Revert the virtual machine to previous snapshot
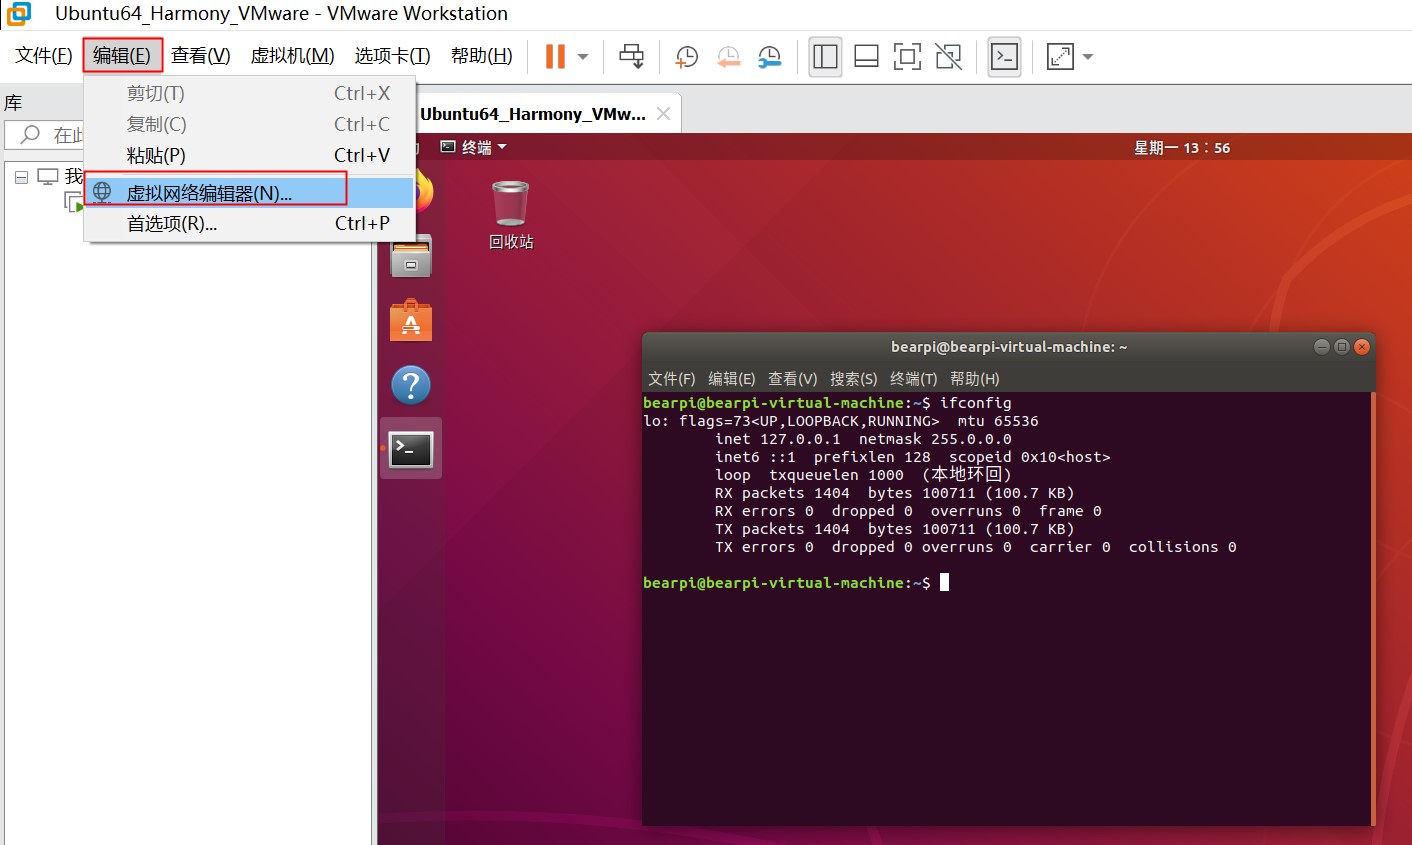 (728, 57)
